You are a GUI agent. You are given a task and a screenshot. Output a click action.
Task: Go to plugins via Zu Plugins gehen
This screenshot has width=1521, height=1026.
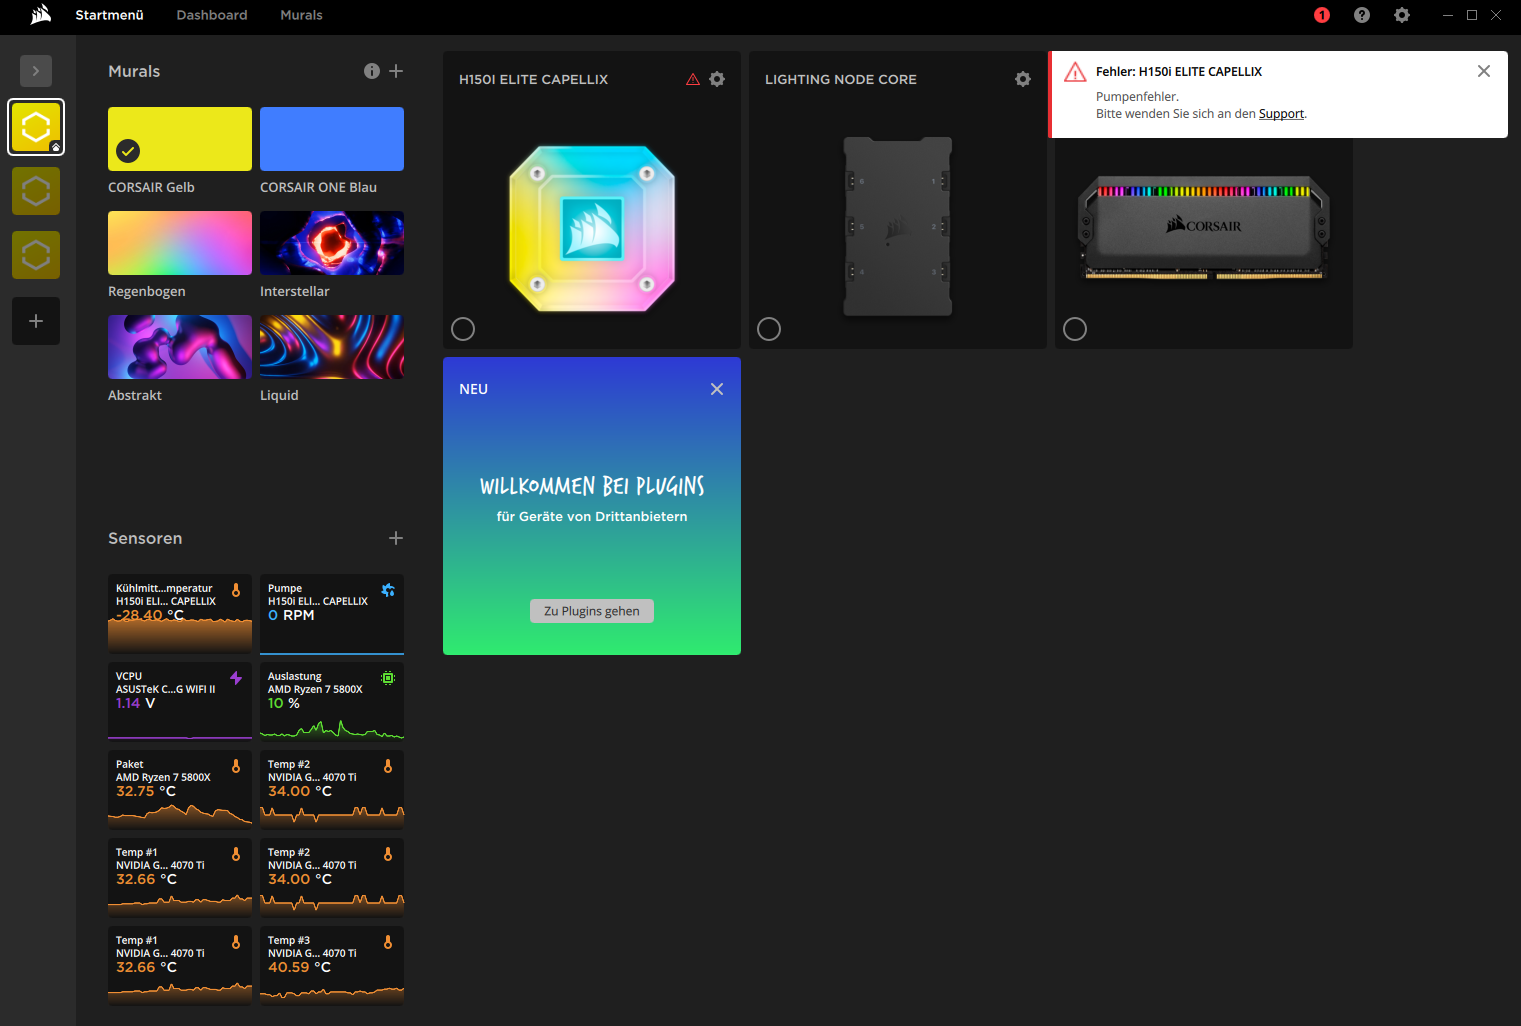592,611
